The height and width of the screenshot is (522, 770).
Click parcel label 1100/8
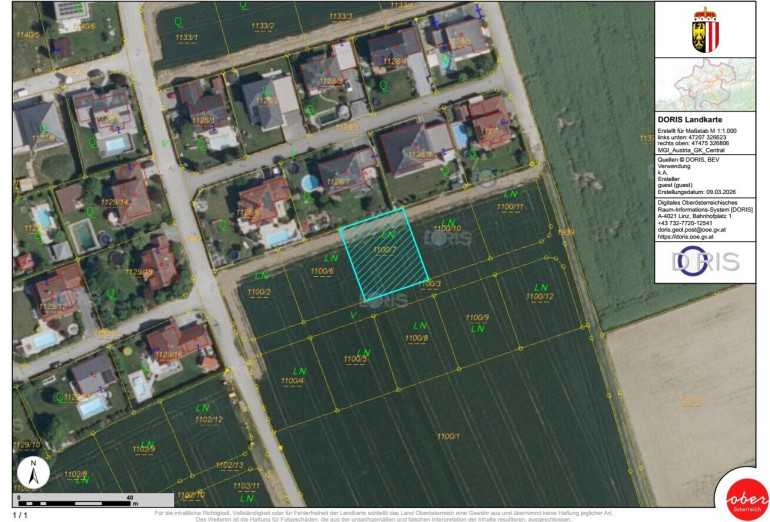point(416,338)
